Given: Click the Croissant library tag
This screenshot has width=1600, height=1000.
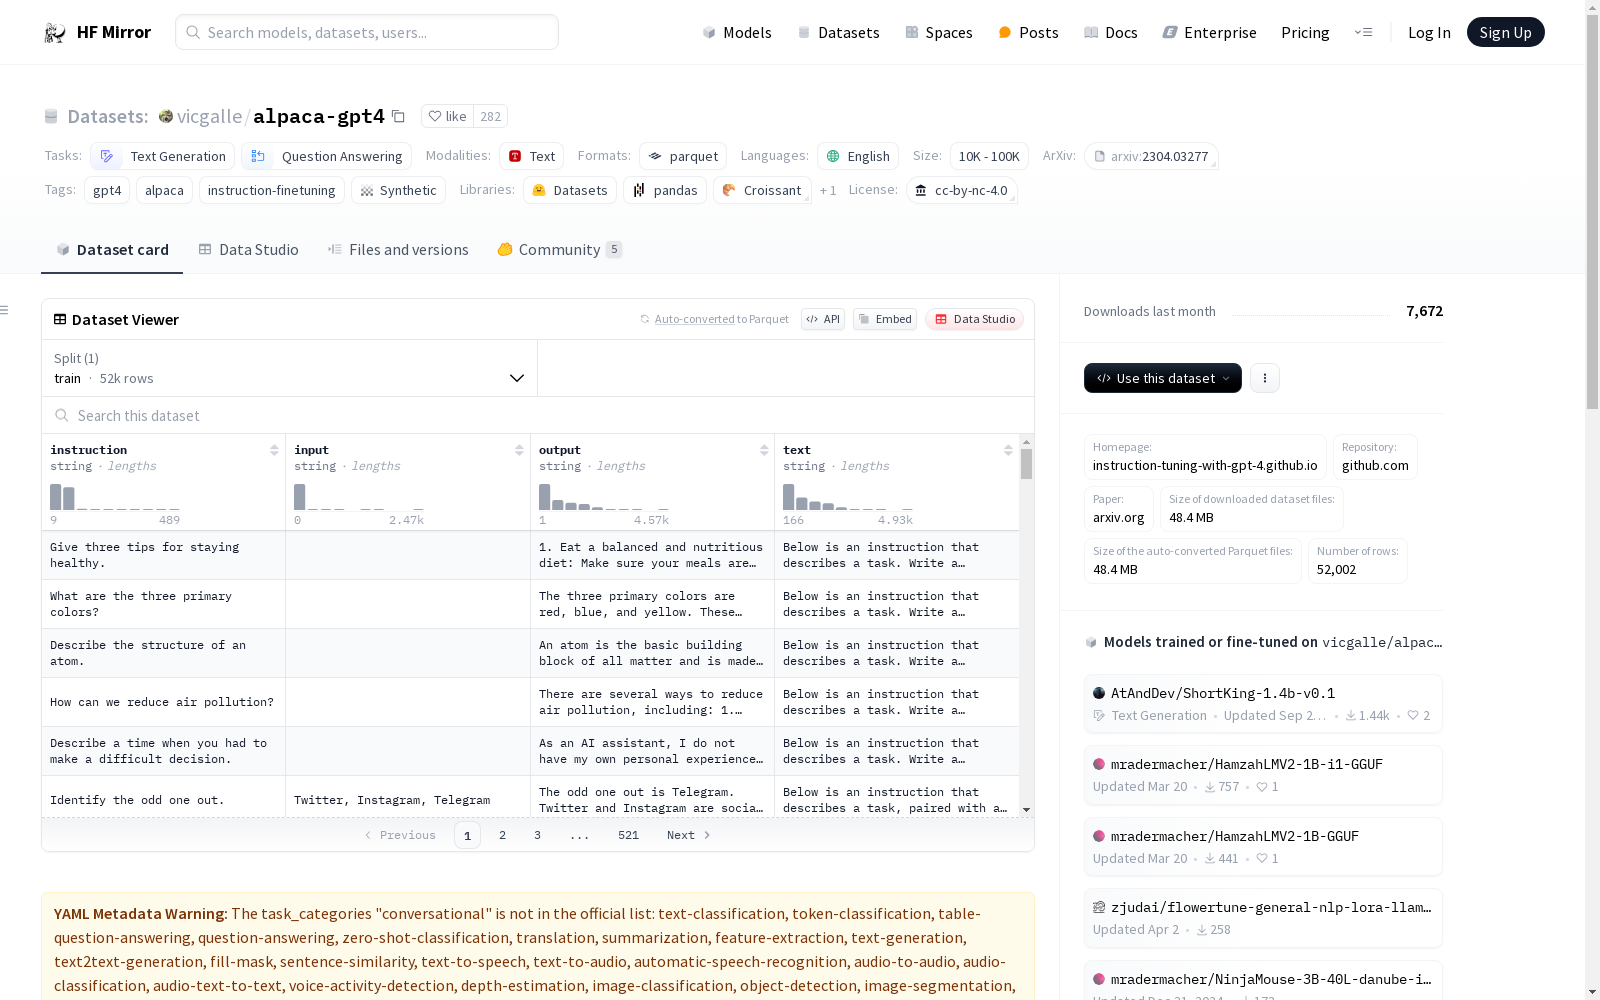Looking at the screenshot, I should pyautogui.click(x=762, y=190).
